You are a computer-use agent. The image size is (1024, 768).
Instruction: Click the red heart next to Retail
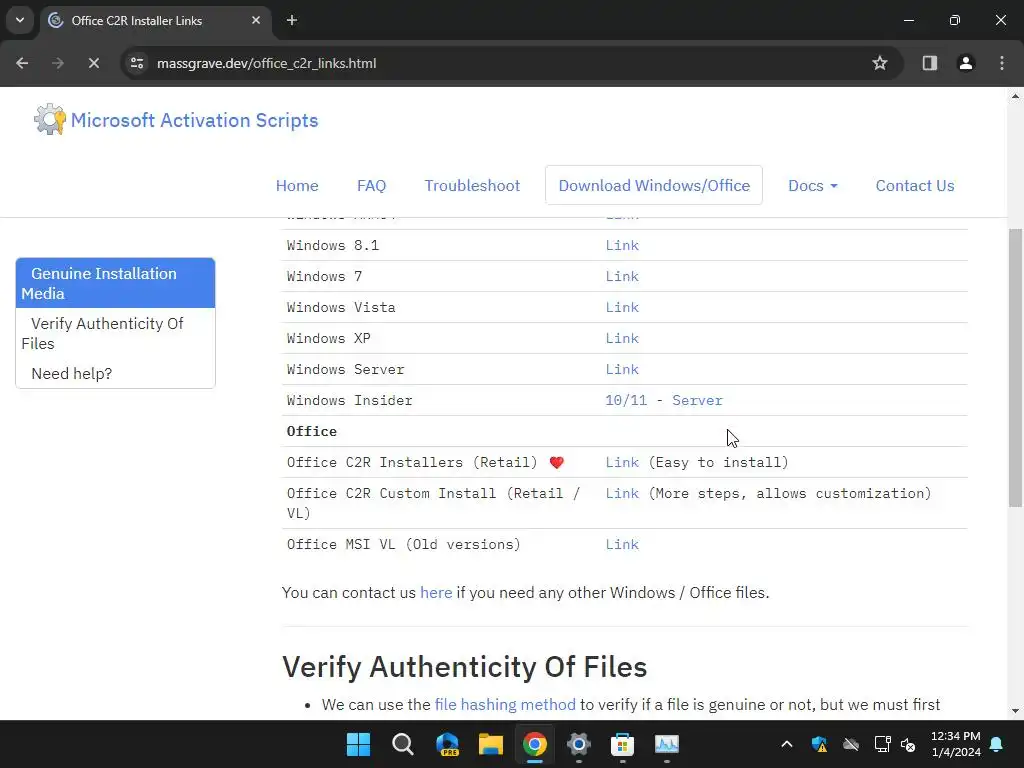click(556, 462)
